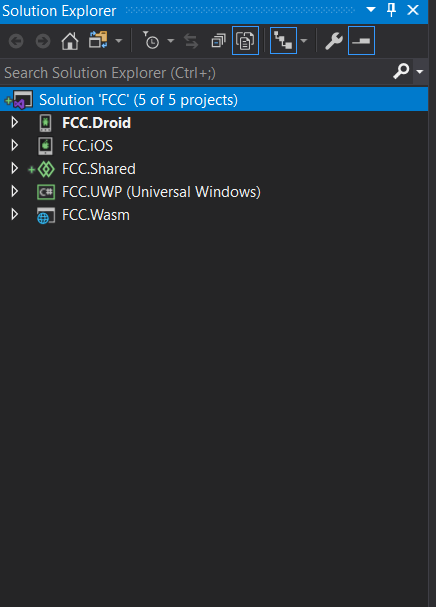This screenshot has height=607, width=436.
Task: Expand the FCC.Shared project node
Action: 15,168
